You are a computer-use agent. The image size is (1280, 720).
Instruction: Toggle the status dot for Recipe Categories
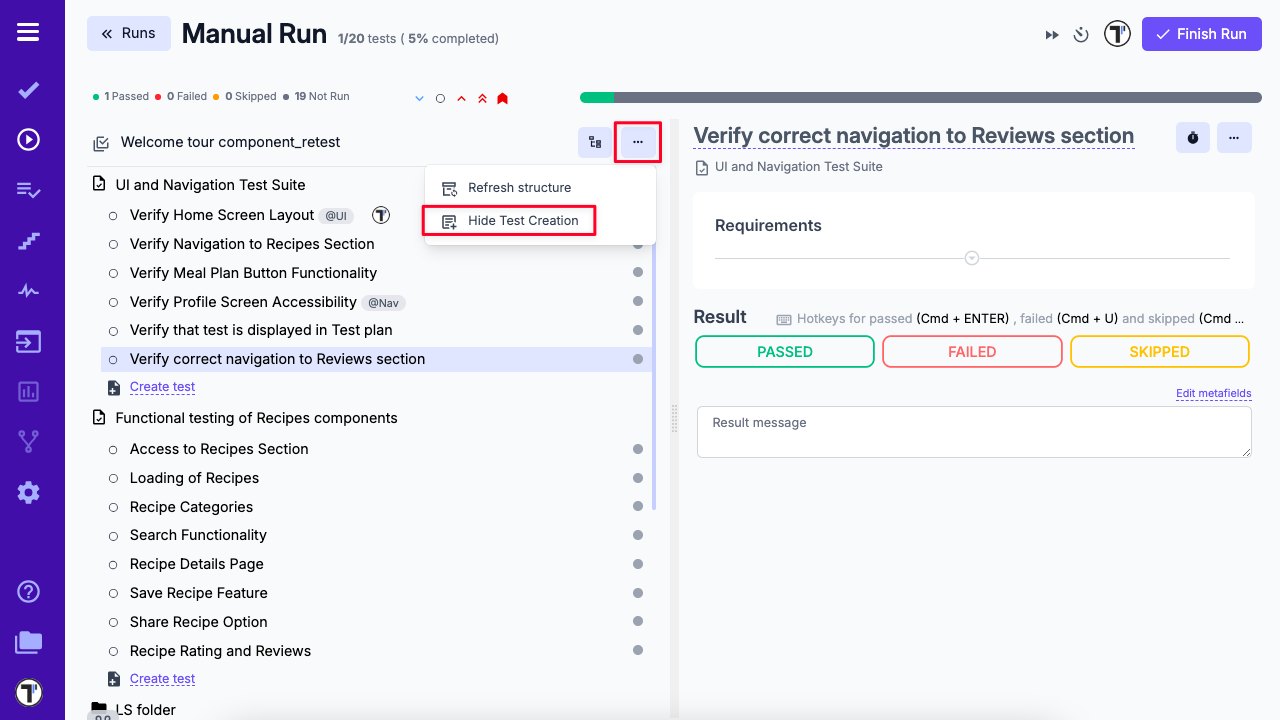click(638, 507)
